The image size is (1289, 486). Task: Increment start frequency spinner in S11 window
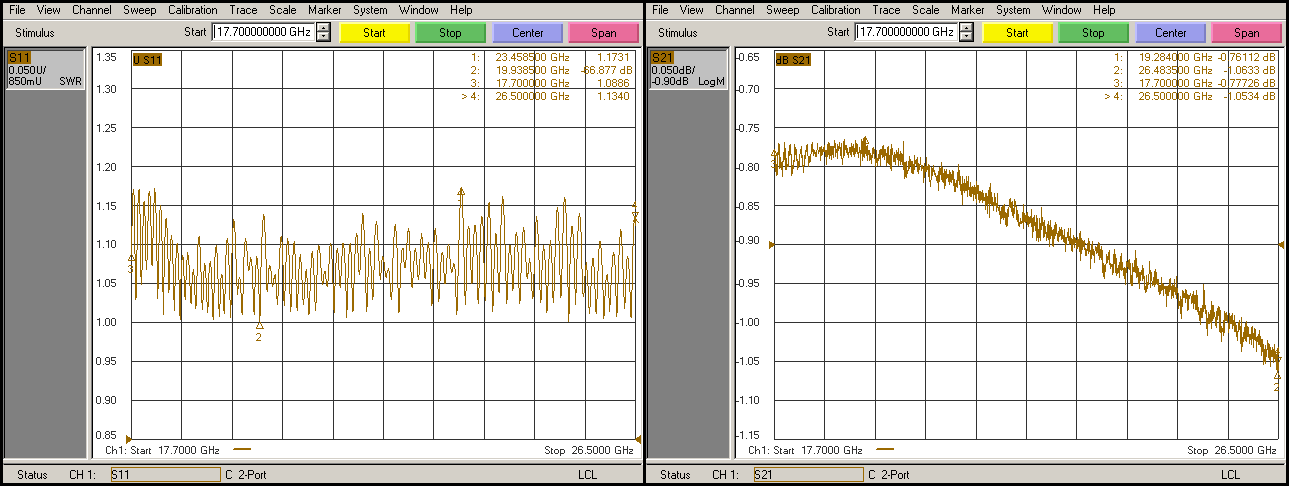tap(323, 28)
